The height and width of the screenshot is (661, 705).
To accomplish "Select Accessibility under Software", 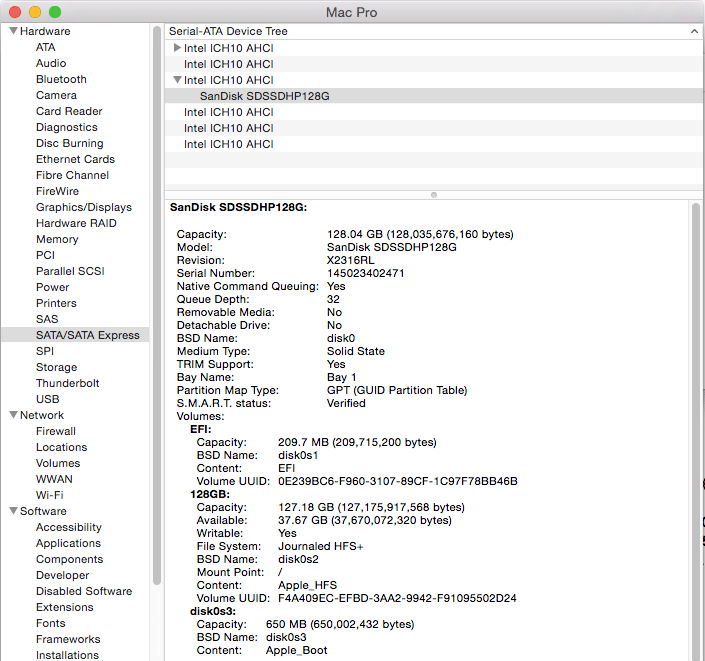I will (68, 527).
